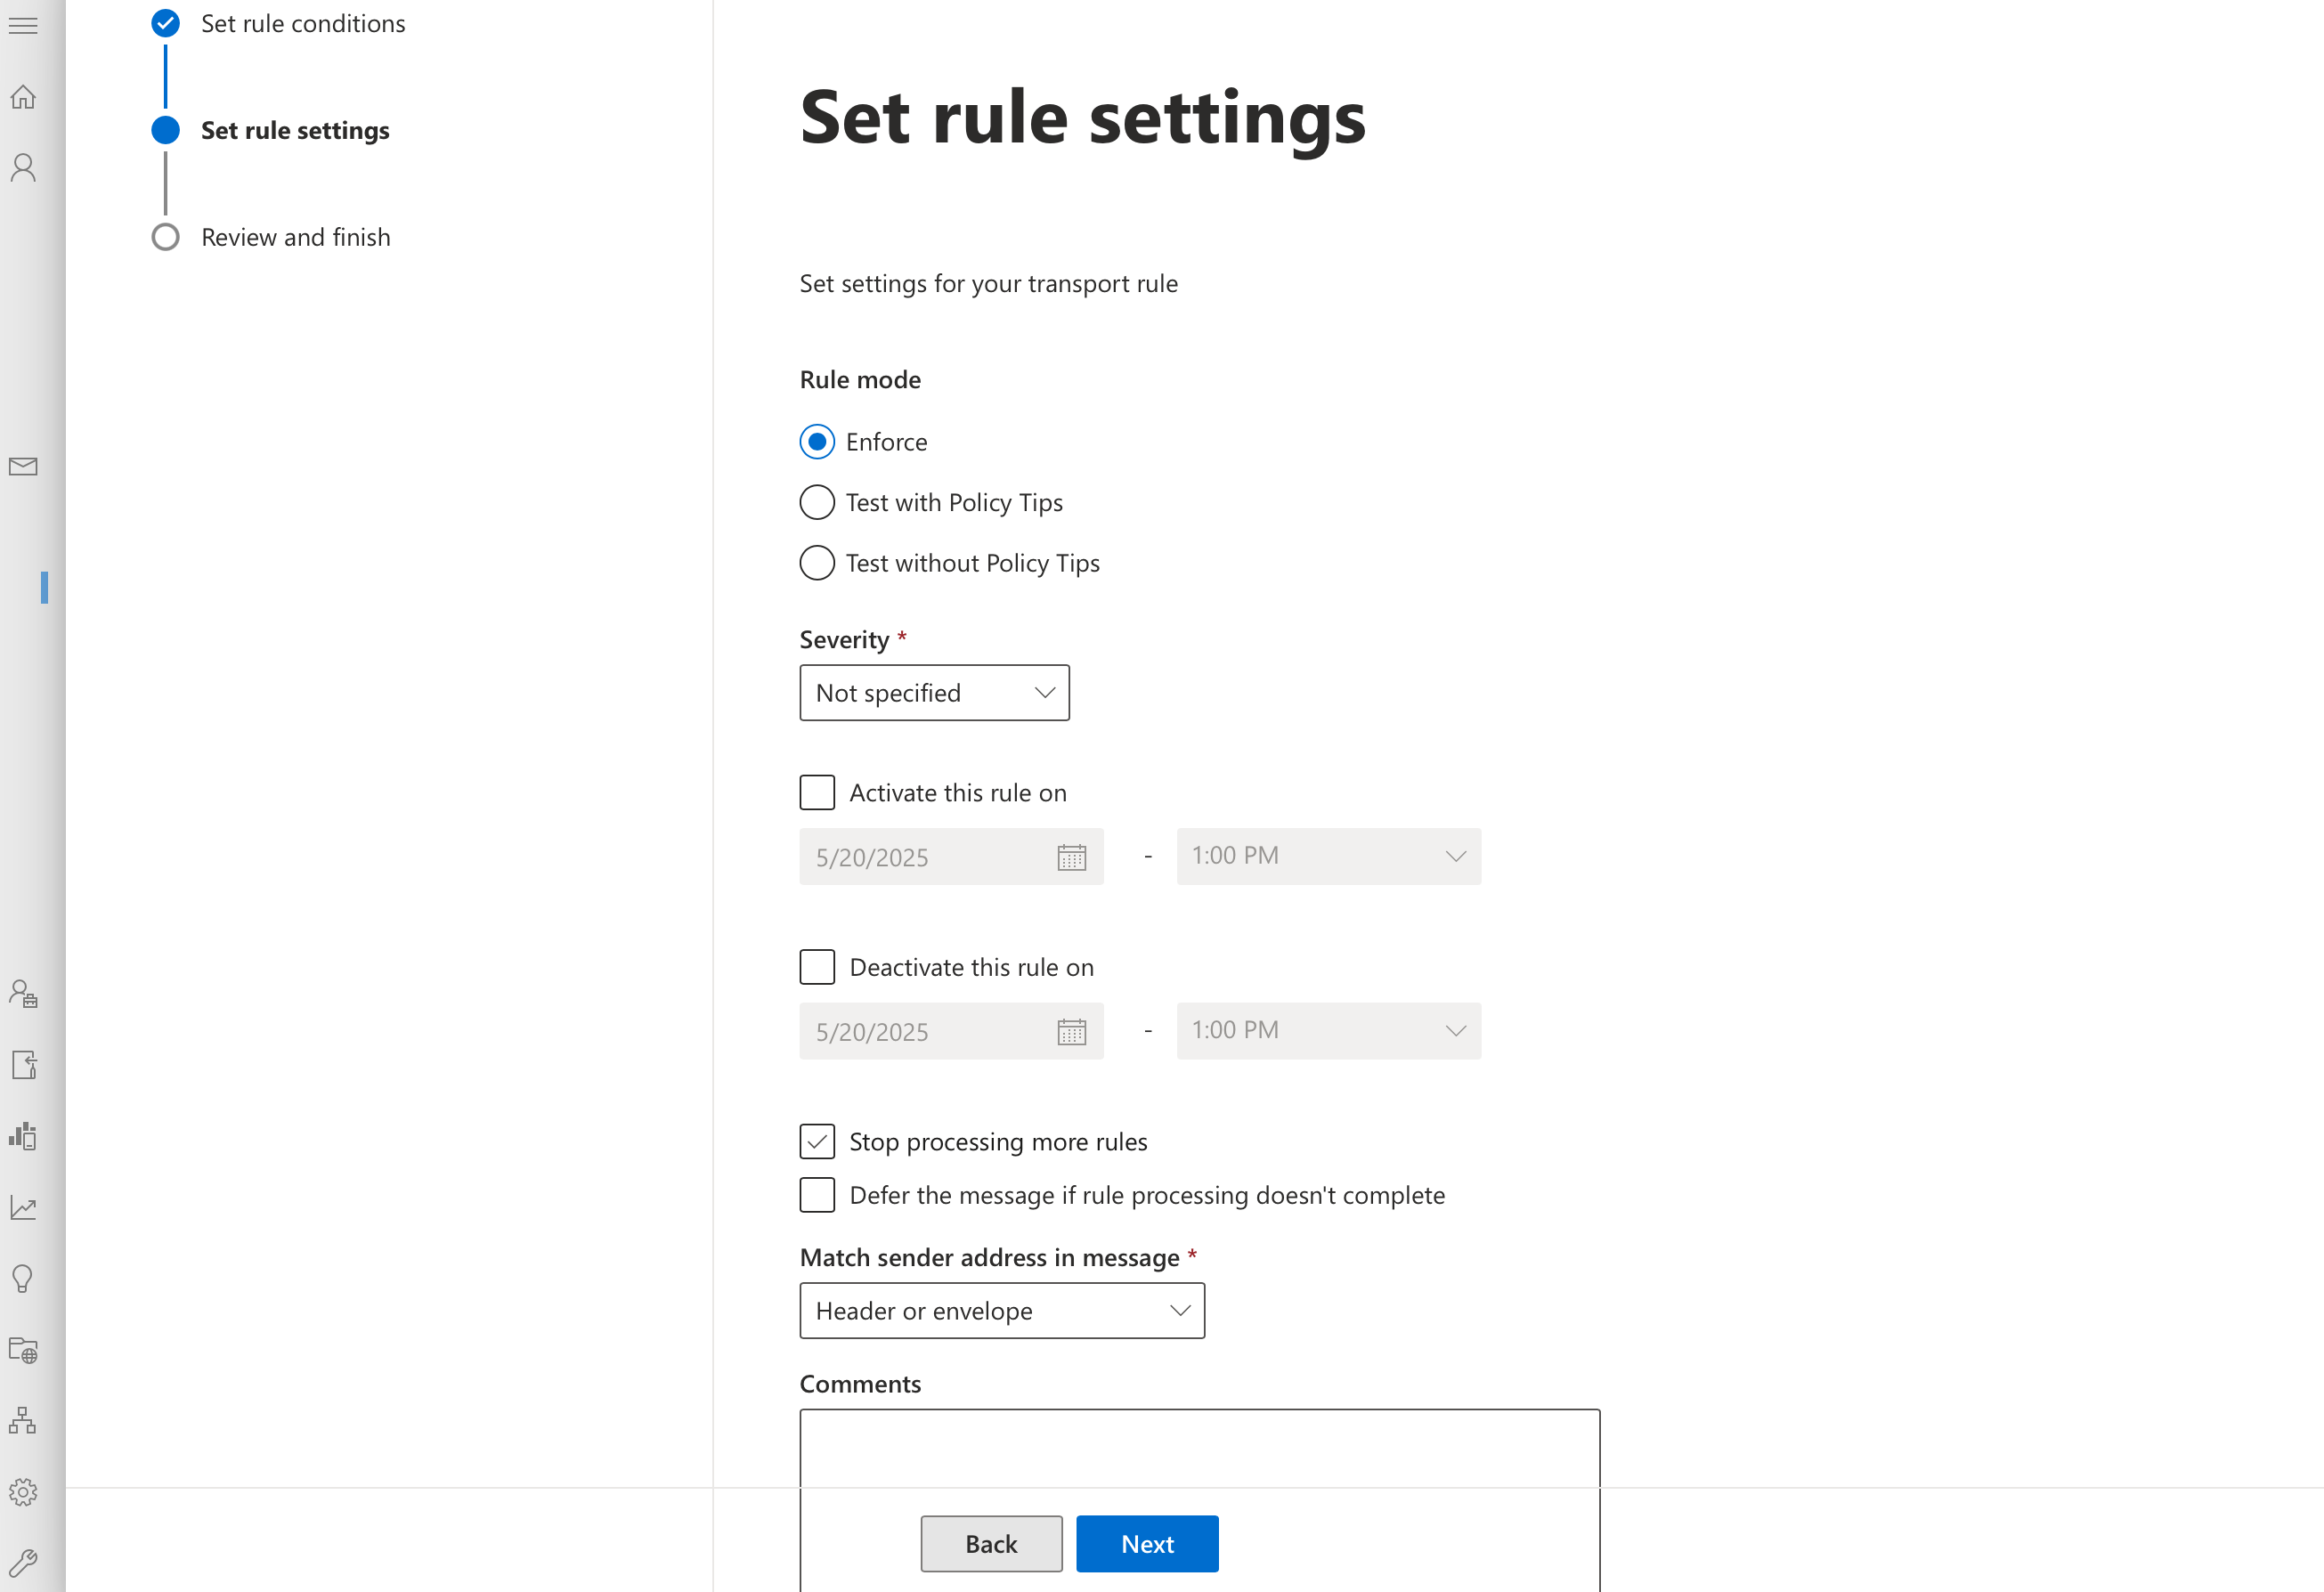Open activation time 1:00 PM dropdown
Screen dimensions: 2324x1592
pyautogui.click(x=1328, y=856)
